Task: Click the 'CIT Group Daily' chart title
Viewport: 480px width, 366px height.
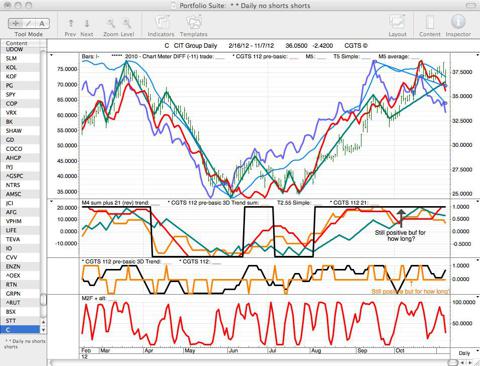Action: tap(195, 46)
